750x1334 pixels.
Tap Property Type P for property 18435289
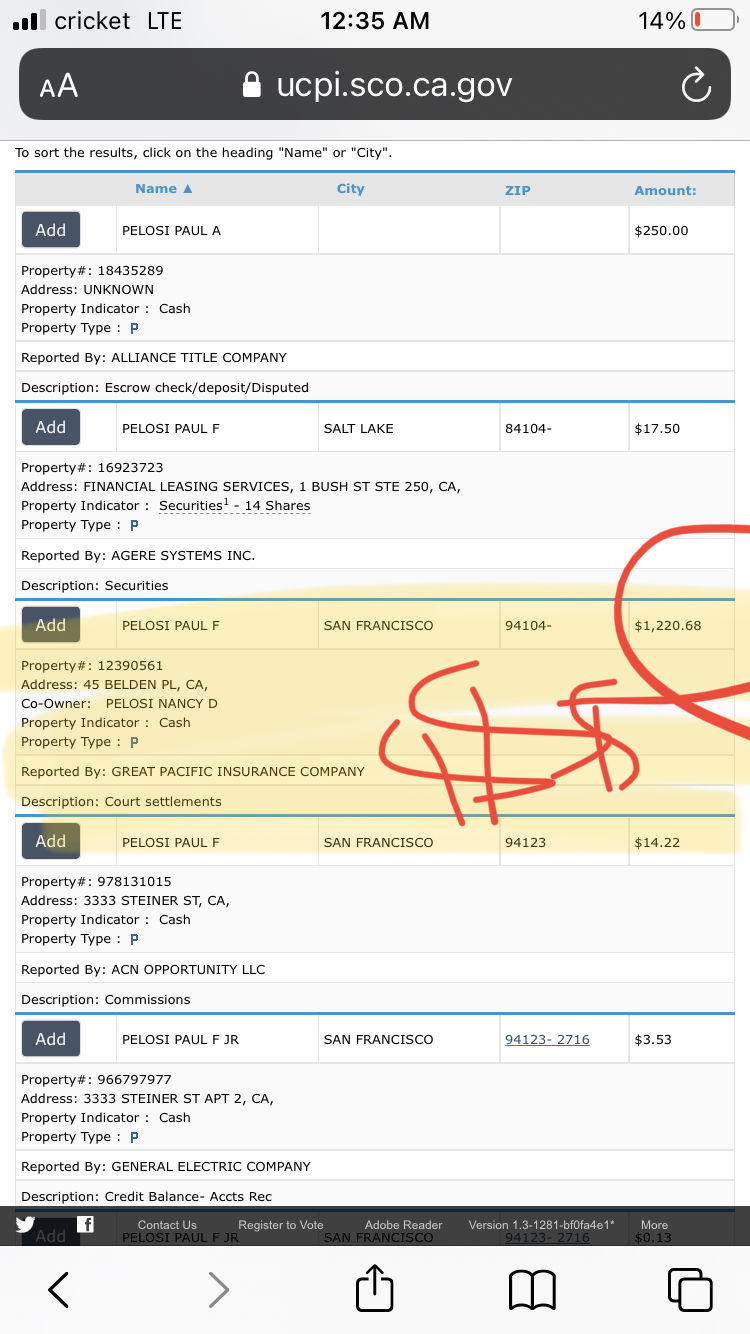click(x=134, y=328)
